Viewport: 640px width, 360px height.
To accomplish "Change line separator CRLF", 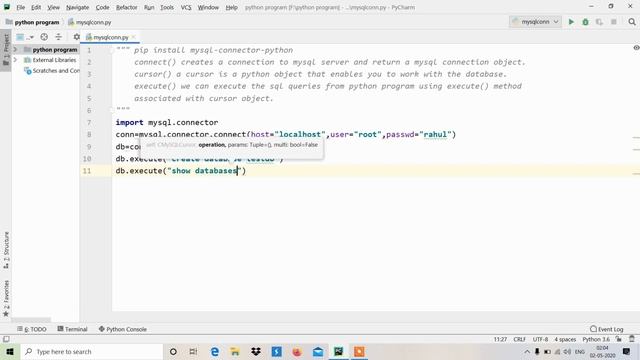I will pyautogui.click(x=519, y=339).
